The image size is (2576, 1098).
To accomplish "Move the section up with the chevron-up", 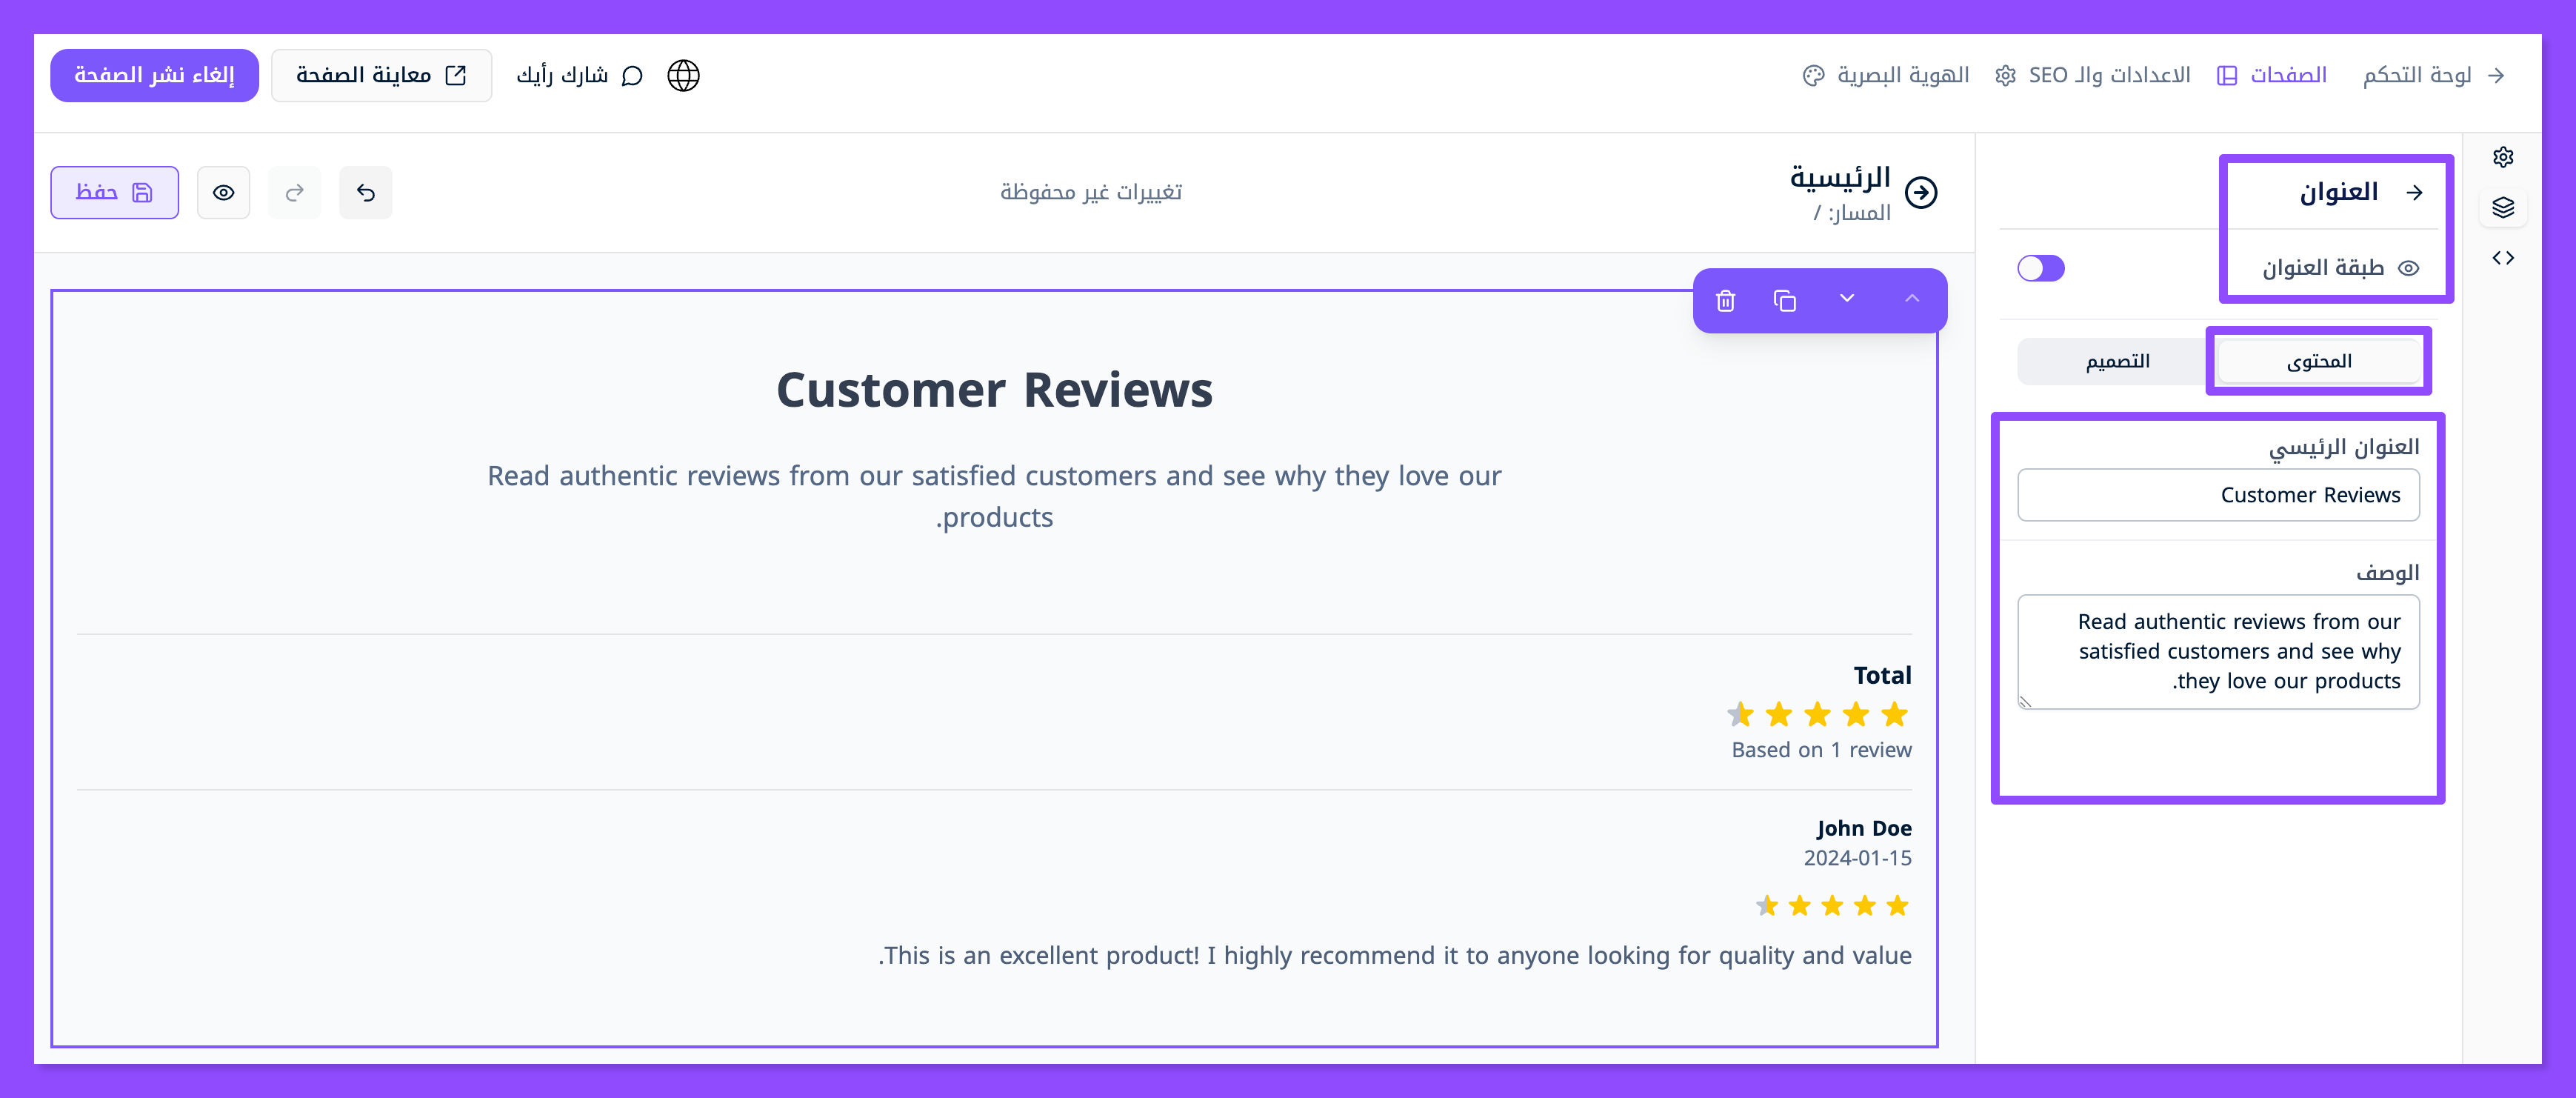I will (x=1911, y=299).
